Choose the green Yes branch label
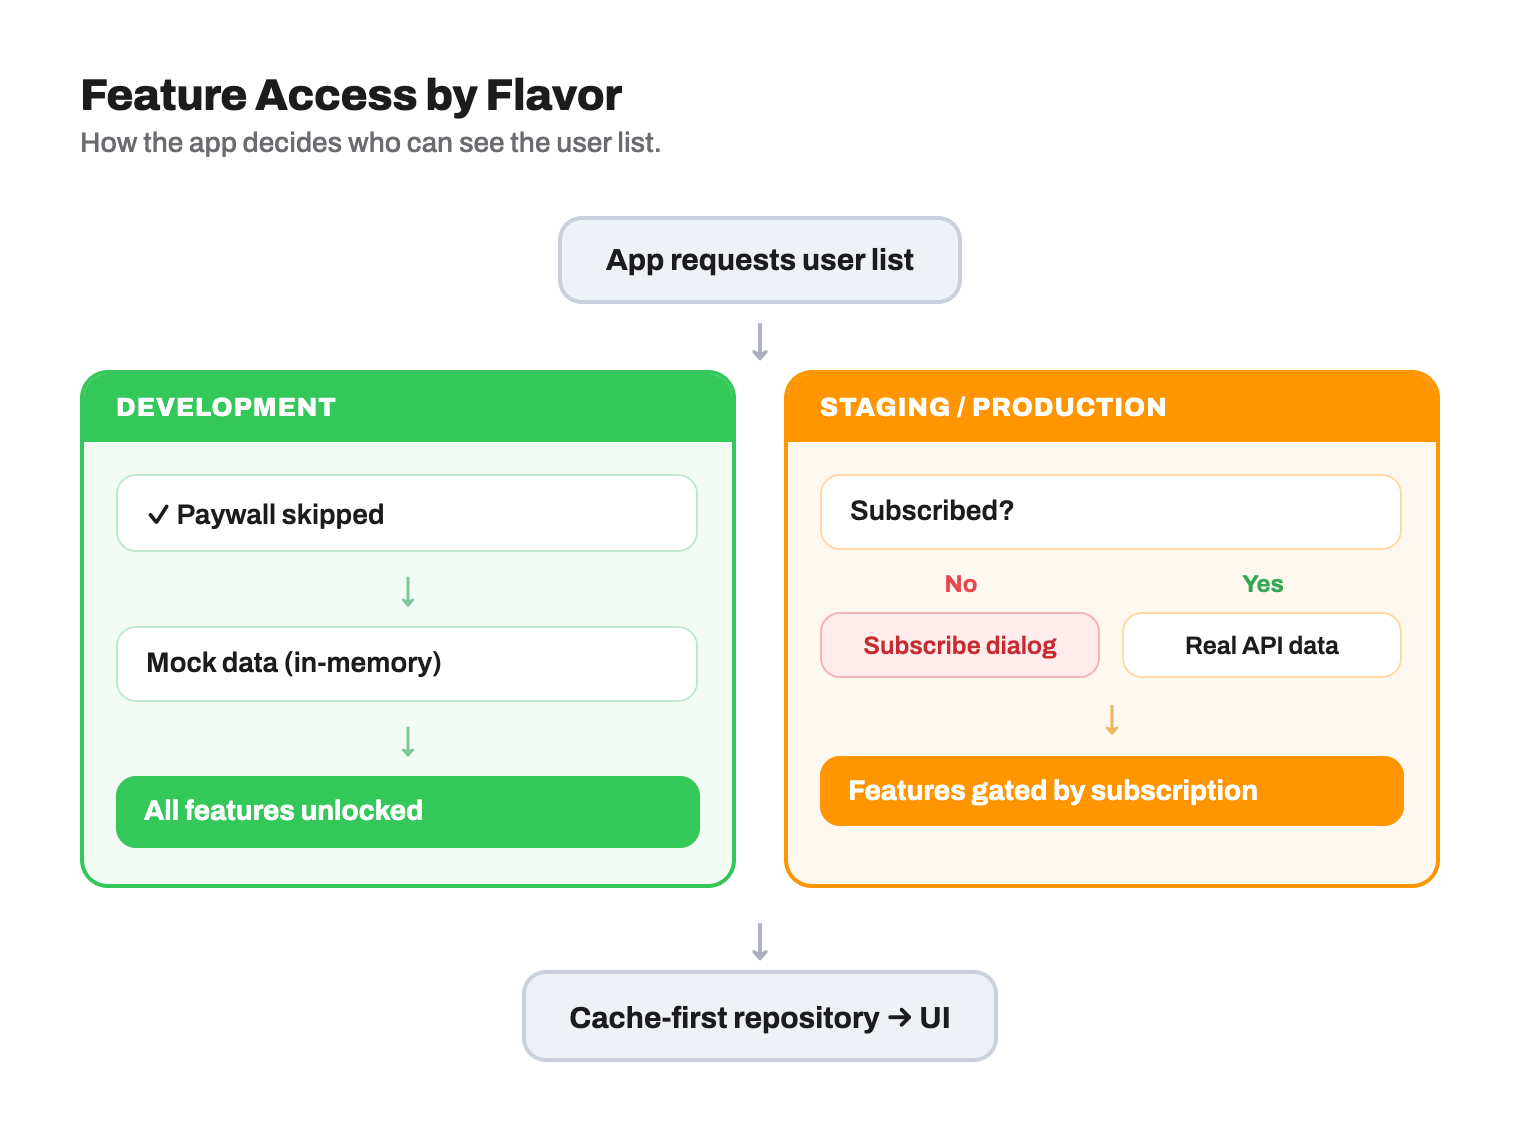This screenshot has width=1520, height=1134. point(1263,584)
